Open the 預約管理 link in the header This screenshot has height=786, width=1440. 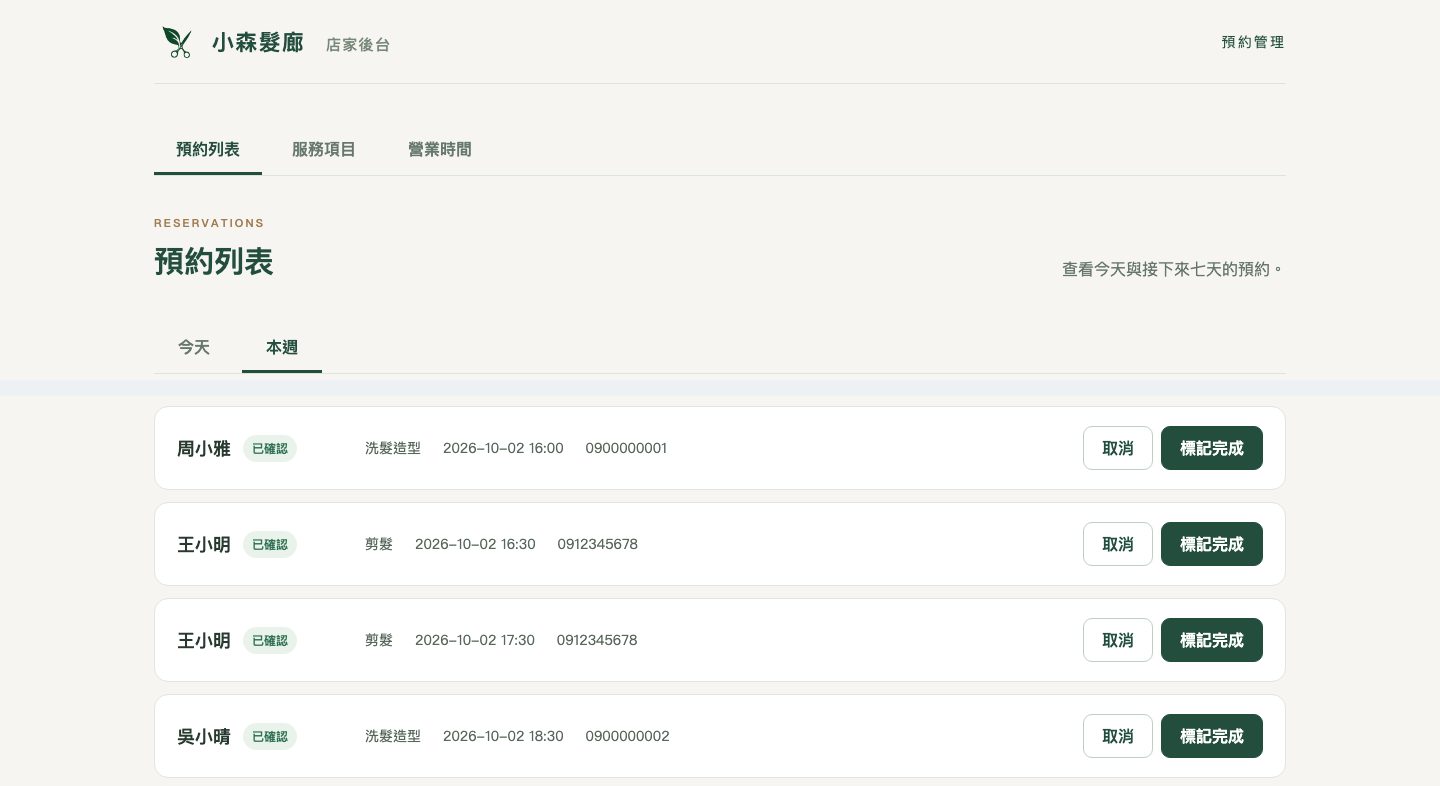pos(1253,42)
